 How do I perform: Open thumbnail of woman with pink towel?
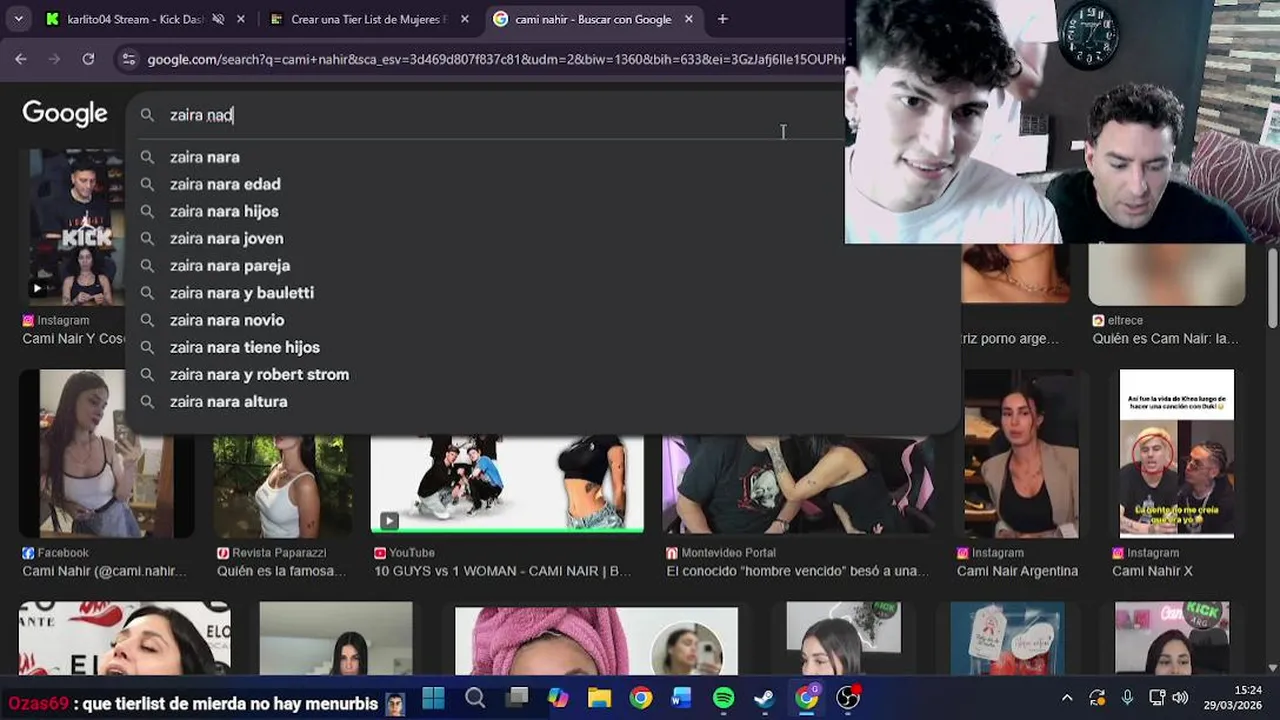pyautogui.click(x=596, y=641)
